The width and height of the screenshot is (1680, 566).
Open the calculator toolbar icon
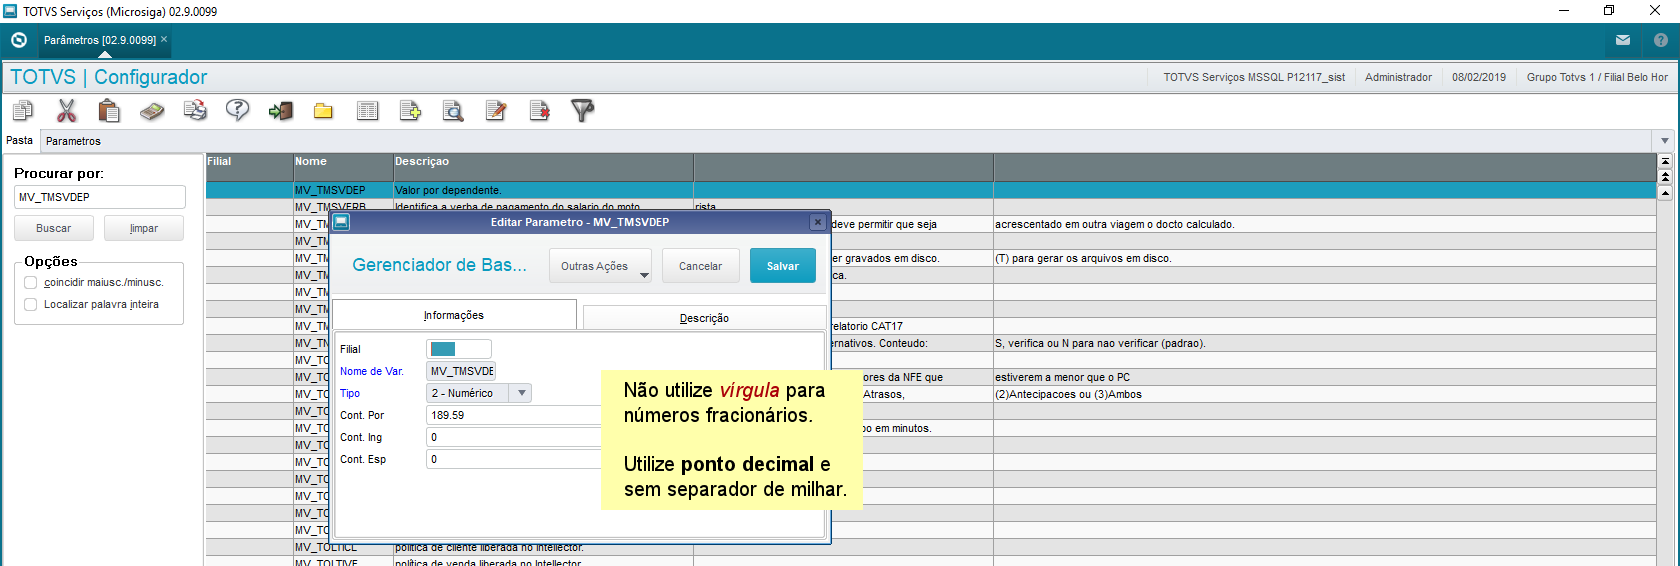tap(152, 110)
